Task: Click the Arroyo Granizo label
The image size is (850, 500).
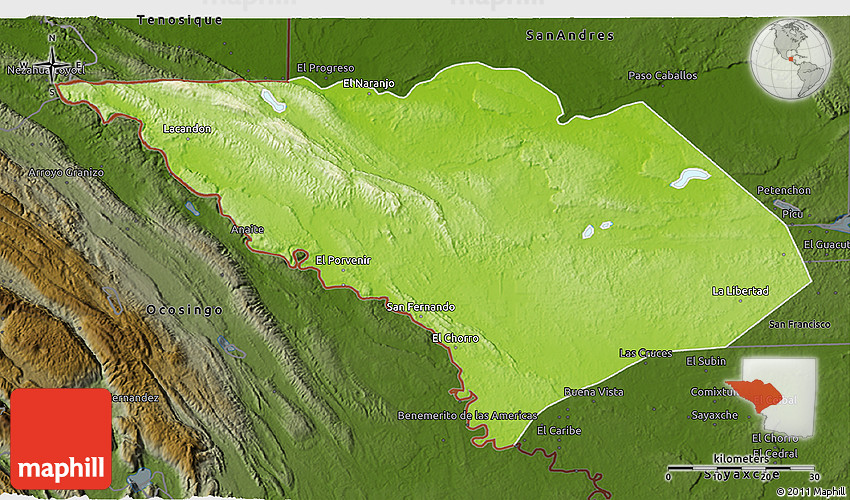Action: point(66,172)
